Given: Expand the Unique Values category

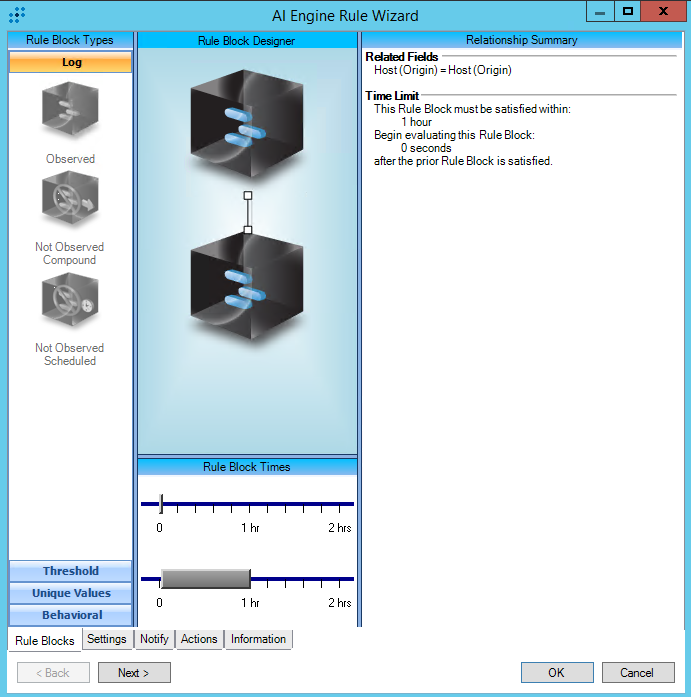Looking at the screenshot, I should (71, 593).
